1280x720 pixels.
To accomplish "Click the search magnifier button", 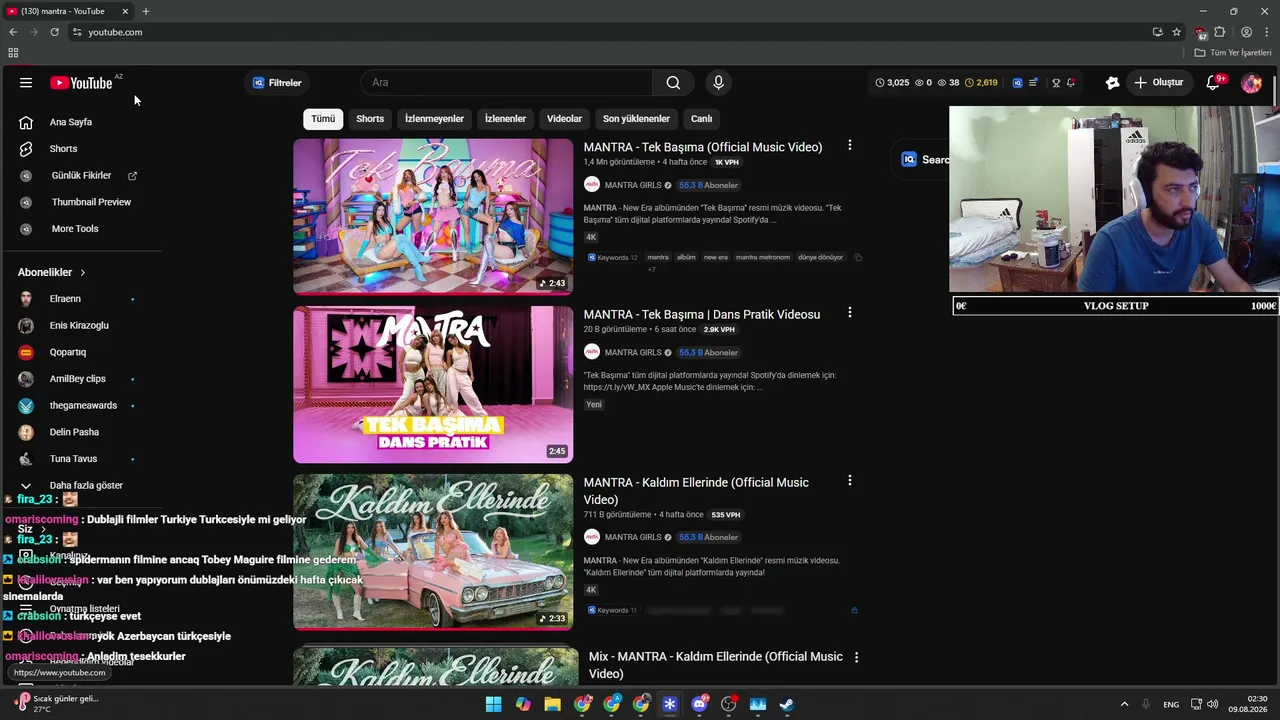I will 673,83.
